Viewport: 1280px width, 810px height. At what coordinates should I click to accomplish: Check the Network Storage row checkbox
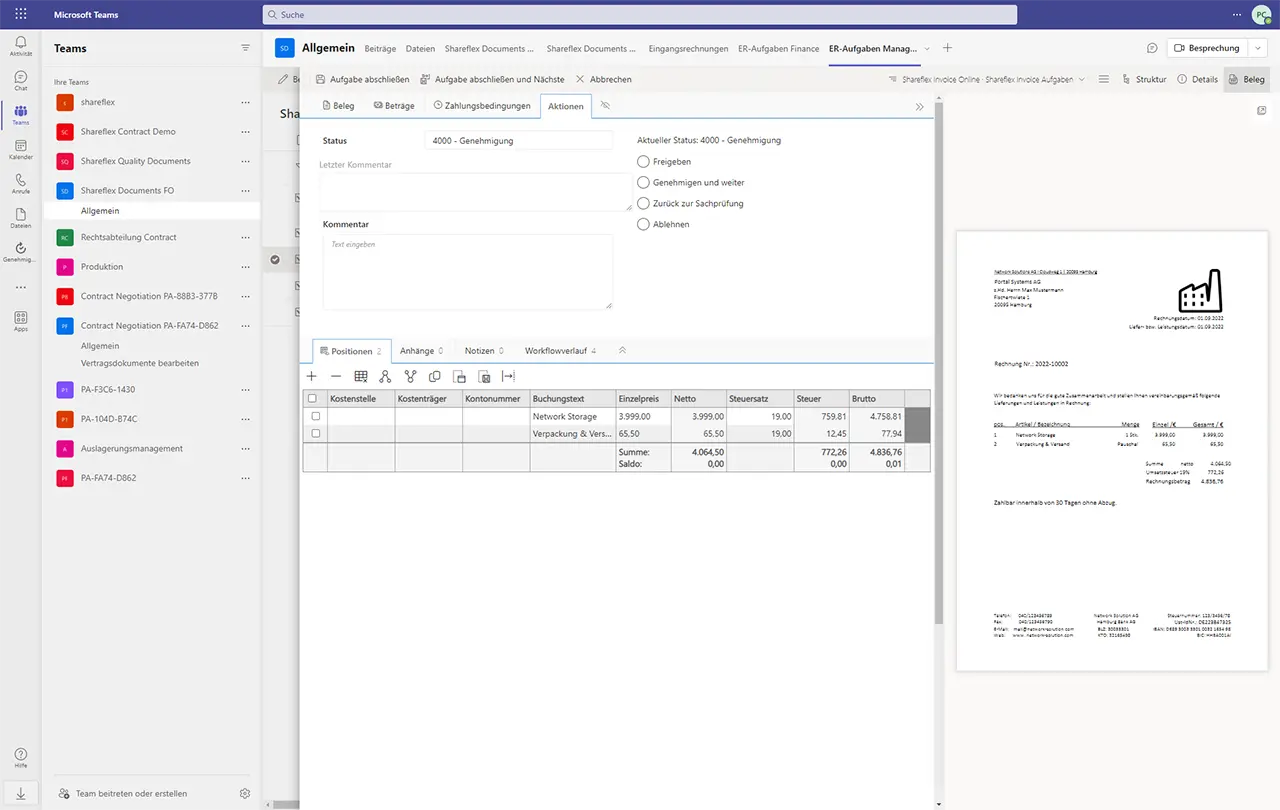pos(316,416)
